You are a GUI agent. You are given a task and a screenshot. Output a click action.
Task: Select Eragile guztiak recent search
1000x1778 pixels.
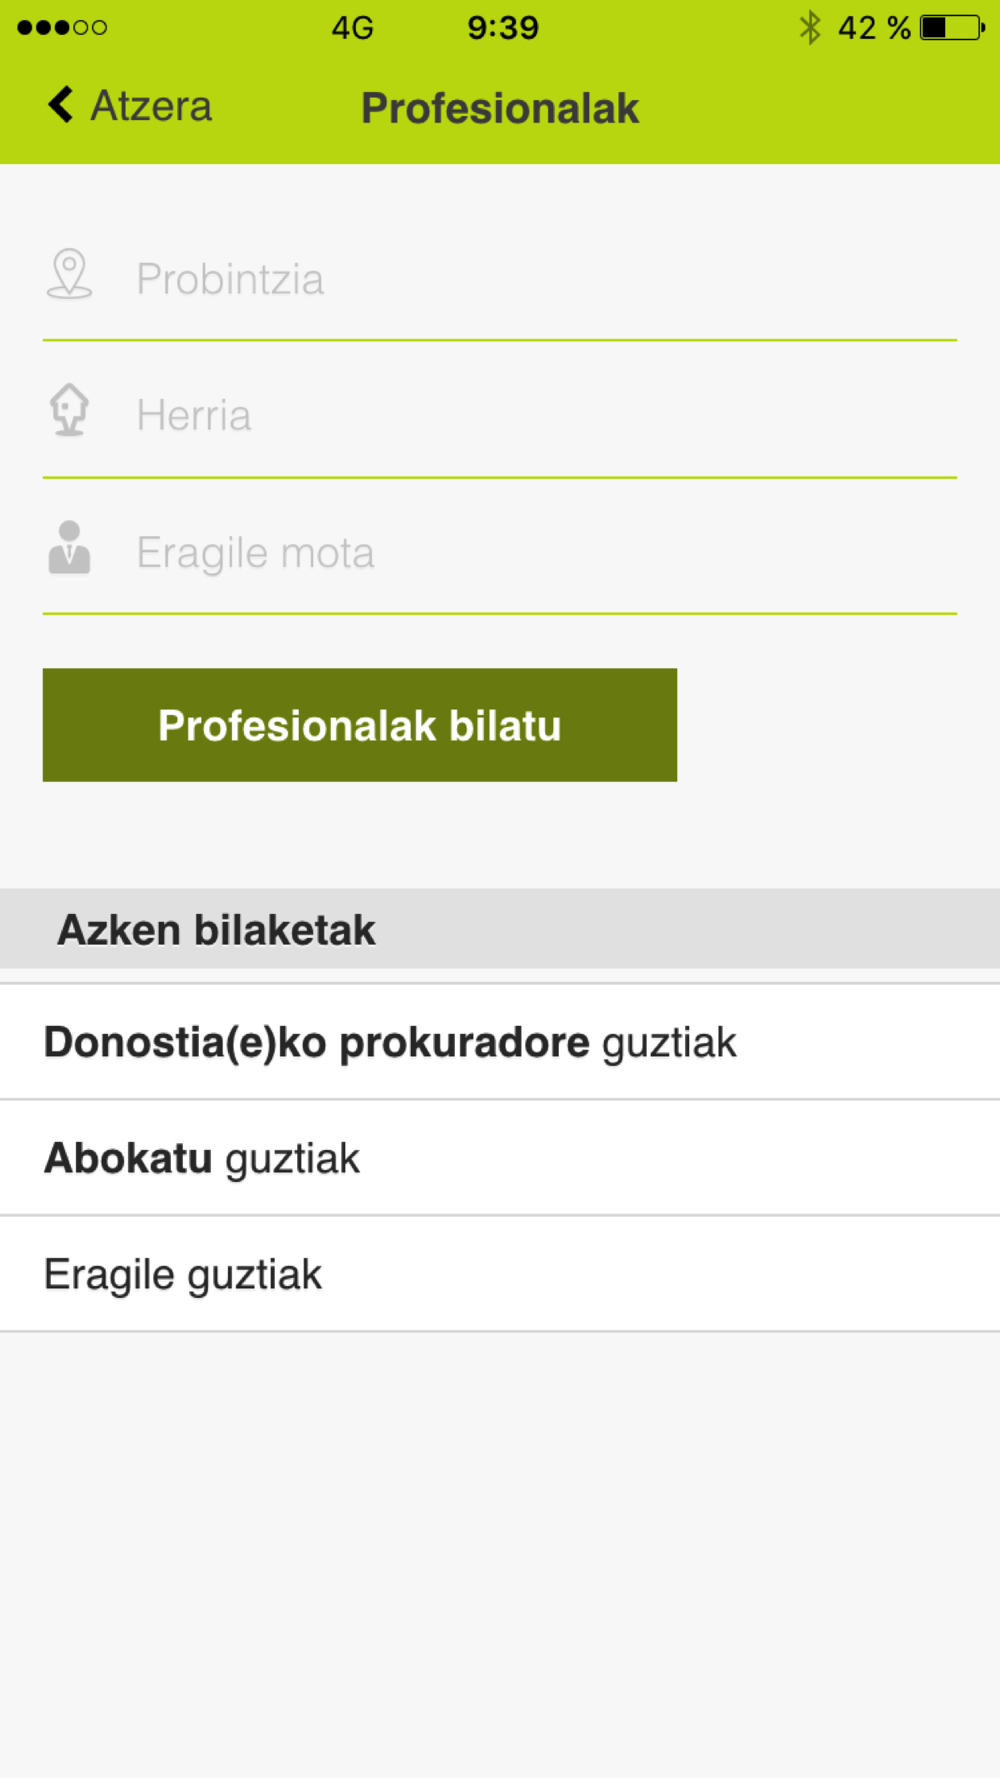click(x=500, y=1274)
